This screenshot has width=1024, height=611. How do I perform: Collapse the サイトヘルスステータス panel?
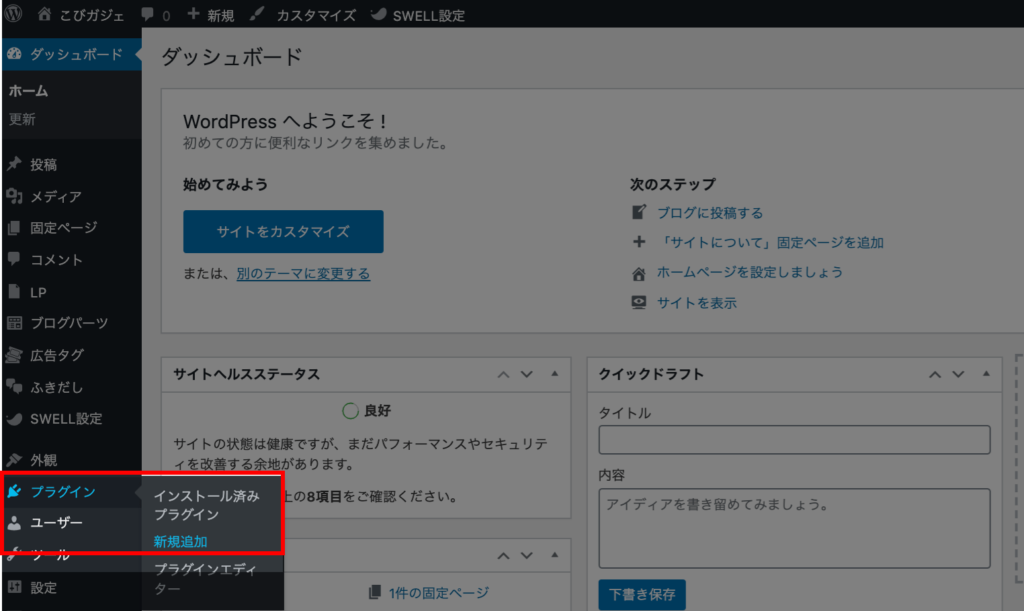click(x=554, y=374)
